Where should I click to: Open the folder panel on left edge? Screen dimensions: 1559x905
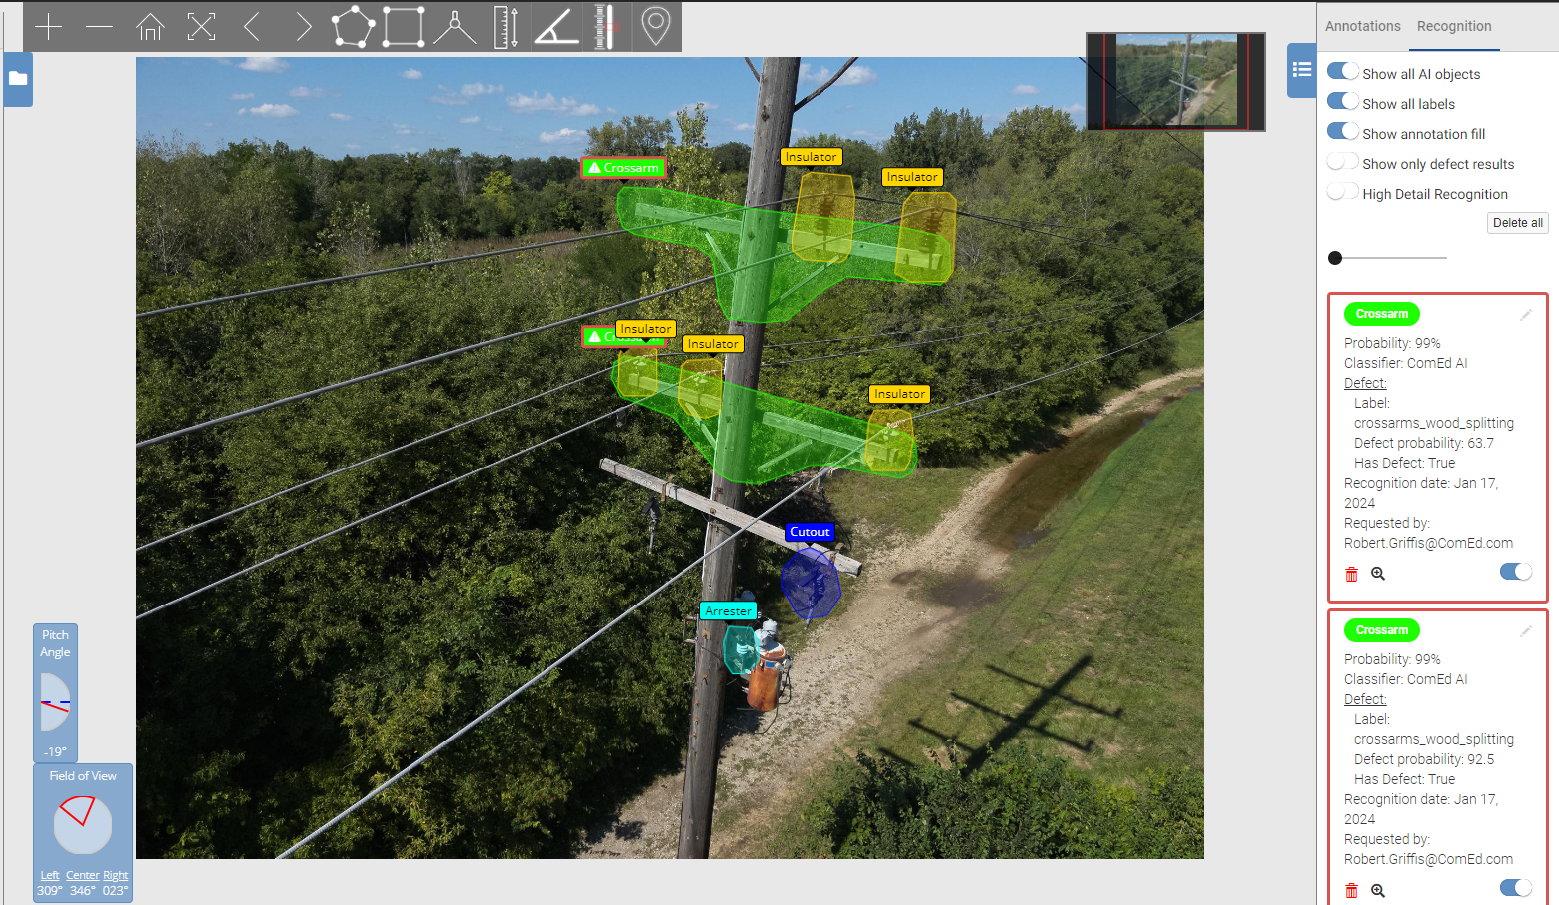tap(18, 79)
